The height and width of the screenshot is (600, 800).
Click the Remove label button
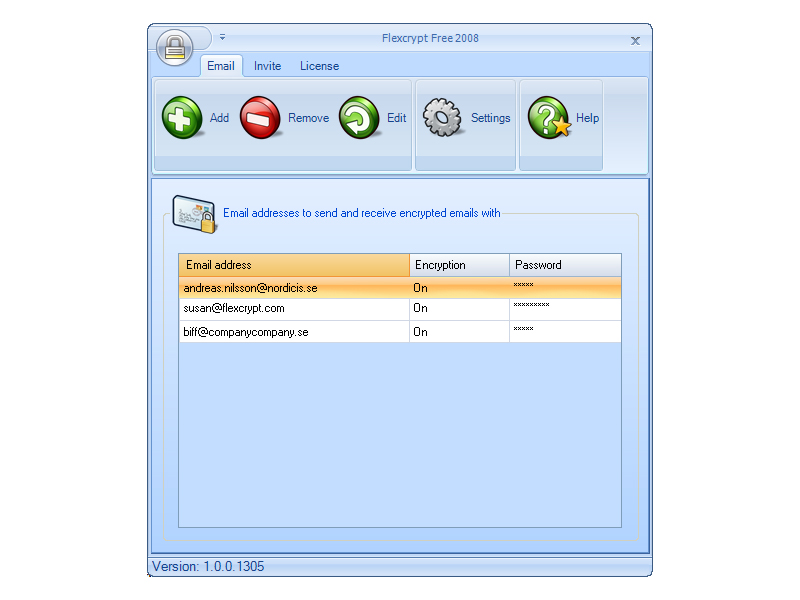click(x=309, y=118)
